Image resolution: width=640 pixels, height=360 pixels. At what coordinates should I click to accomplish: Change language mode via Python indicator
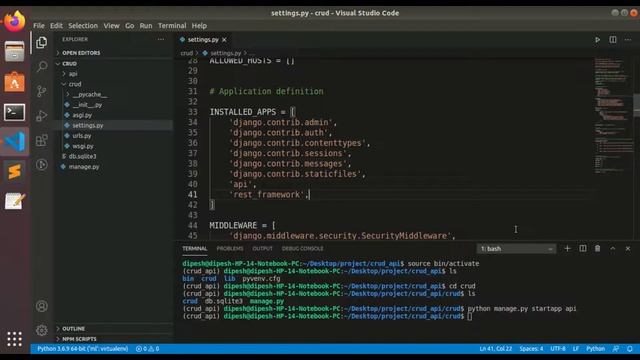click(x=596, y=349)
